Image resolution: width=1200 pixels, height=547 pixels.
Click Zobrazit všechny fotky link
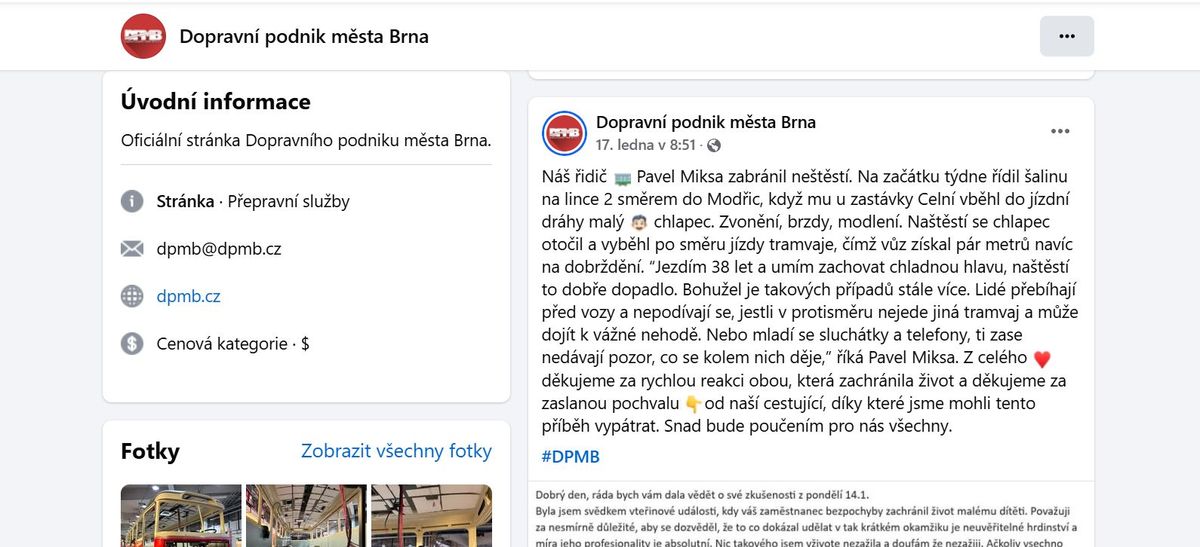pyautogui.click(x=396, y=451)
